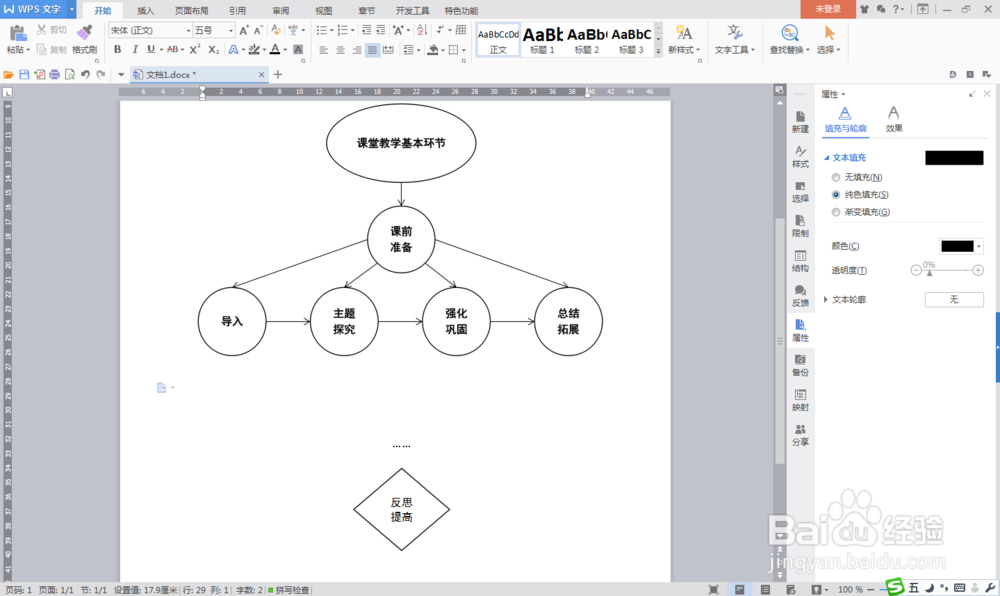Open font name 宋体 (正文) dropdown
Viewport: 1000px width, 596px height.
pyautogui.click(x=188, y=31)
